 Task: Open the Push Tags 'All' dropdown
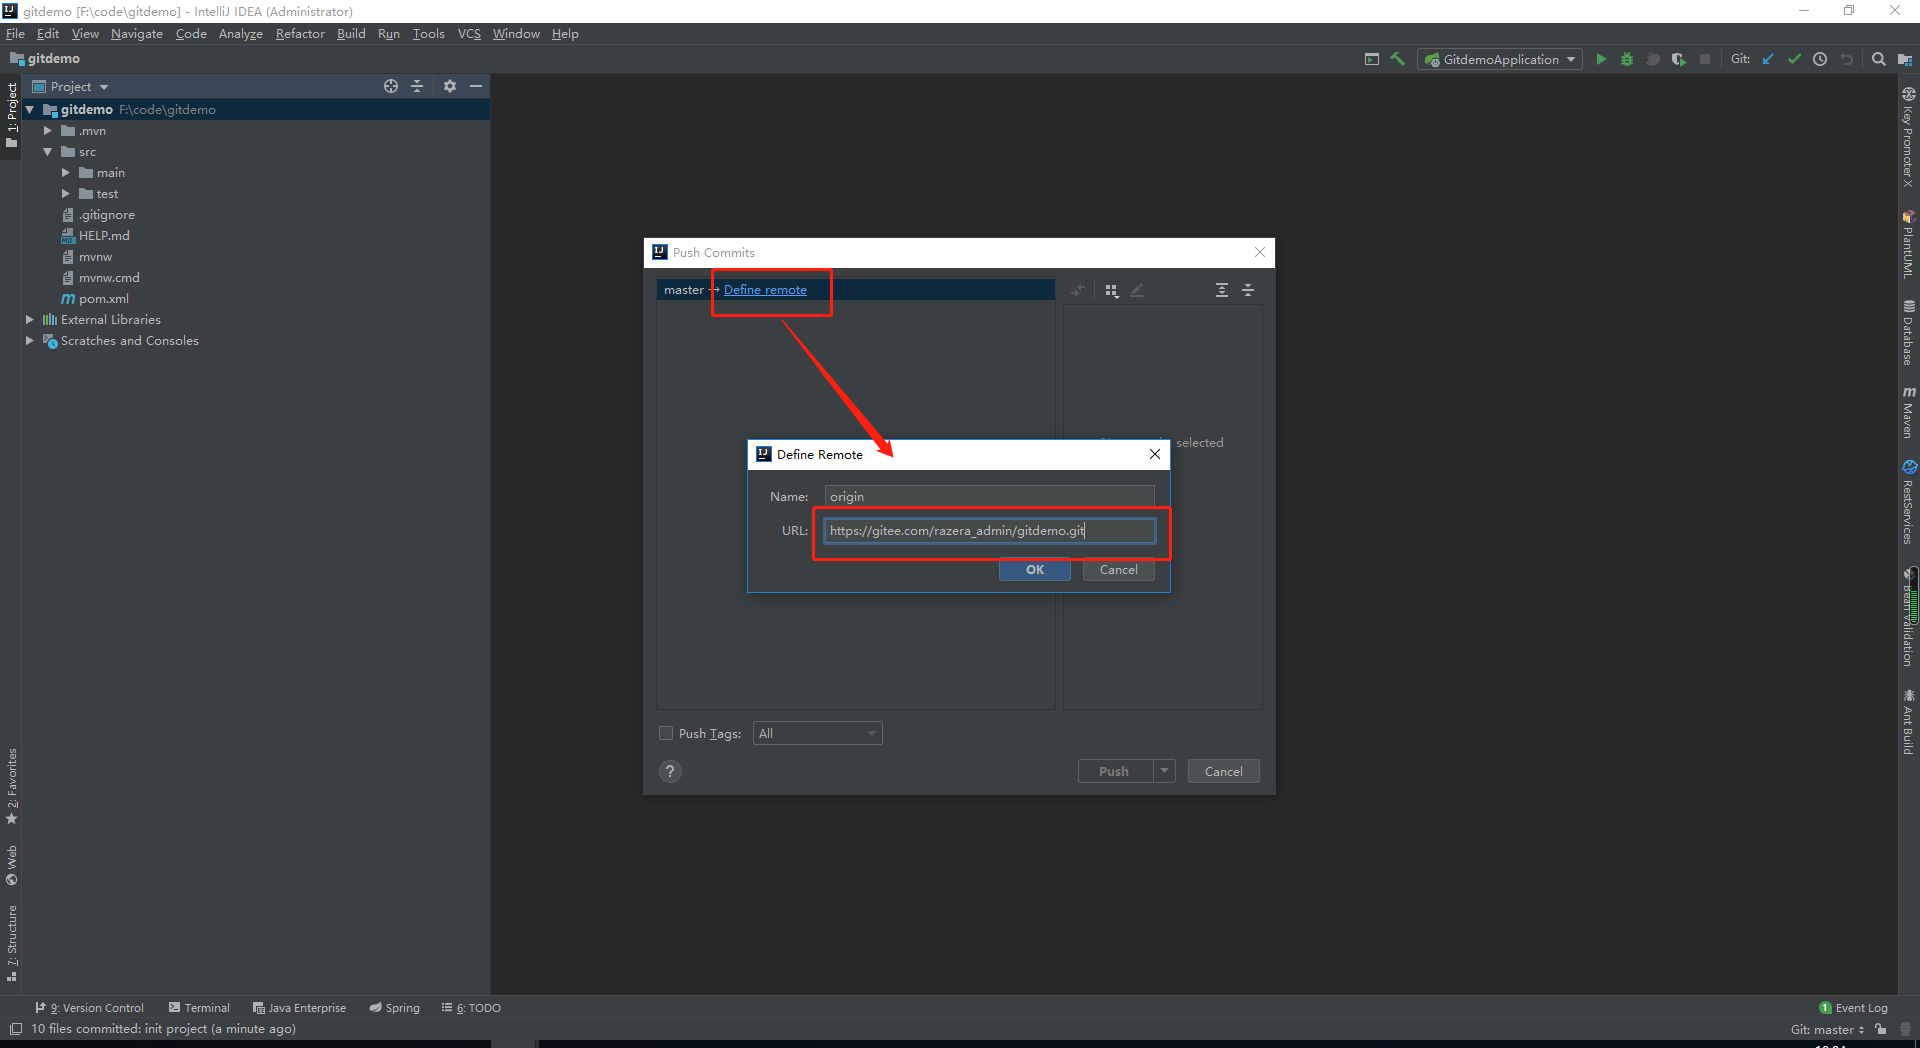[x=817, y=733]
